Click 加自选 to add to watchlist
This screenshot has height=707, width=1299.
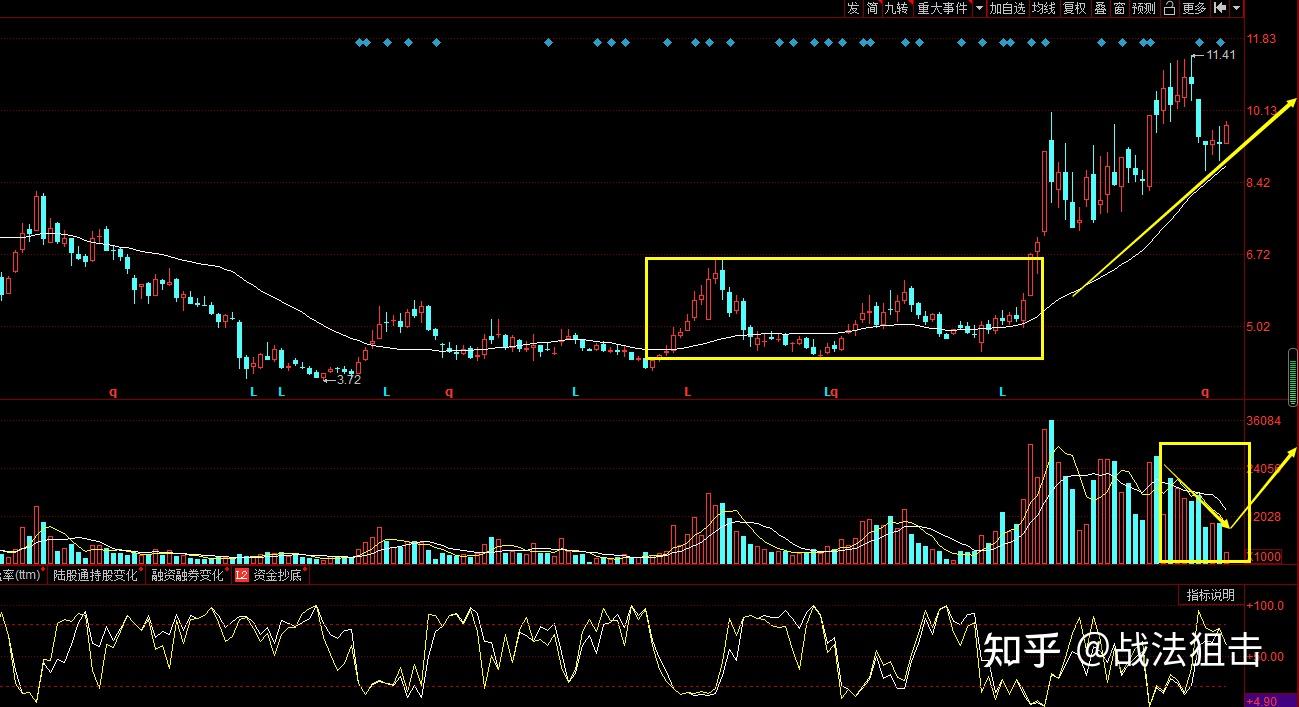1007,8
